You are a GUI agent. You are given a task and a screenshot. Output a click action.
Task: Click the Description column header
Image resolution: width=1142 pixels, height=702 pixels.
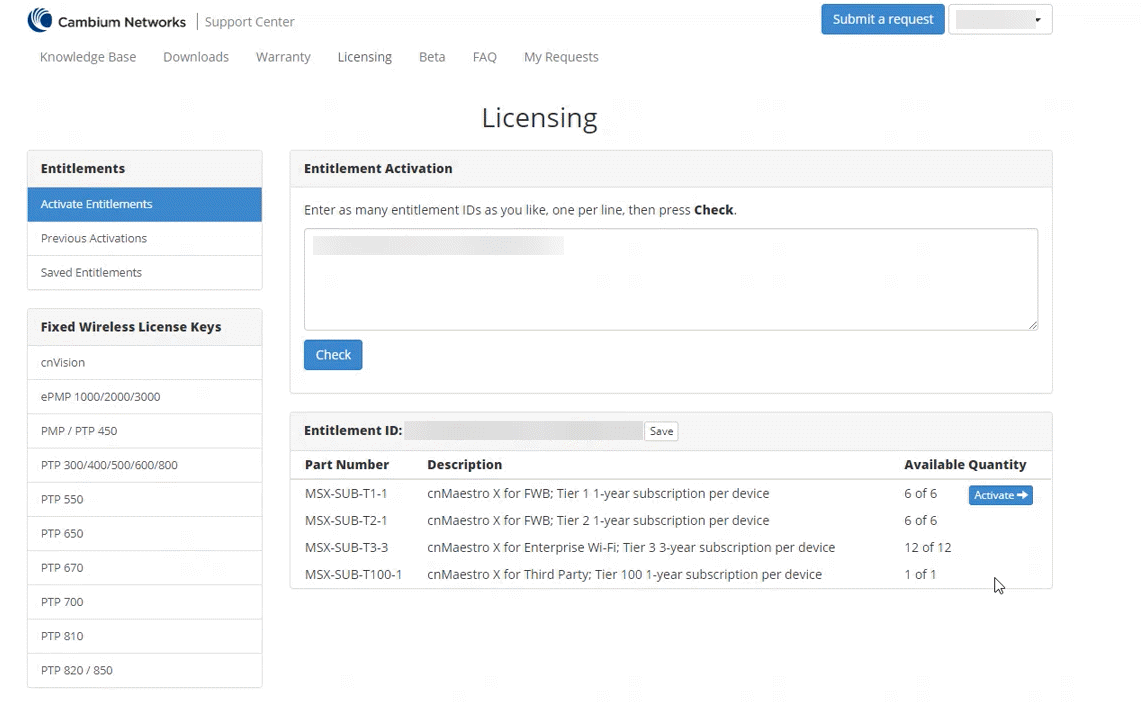point(465,465)
